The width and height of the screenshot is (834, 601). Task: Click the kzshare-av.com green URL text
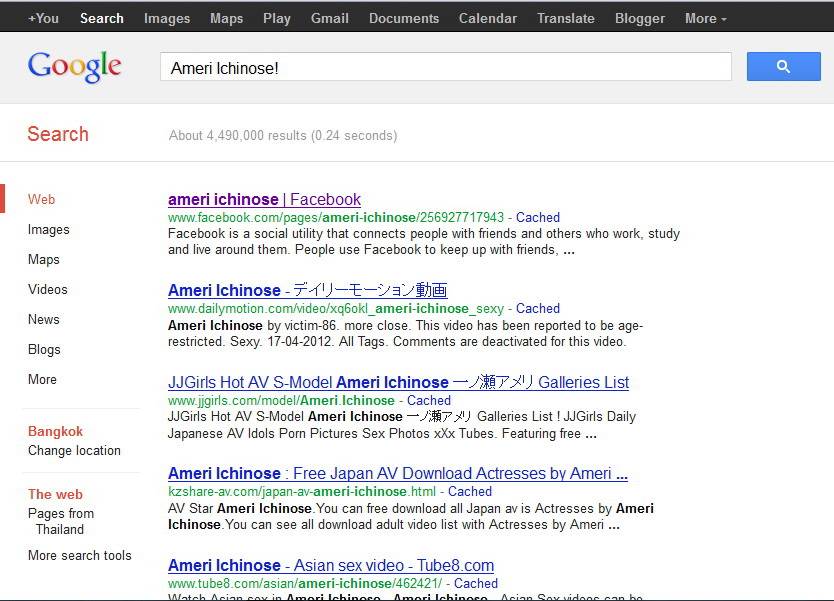(302, 491)
